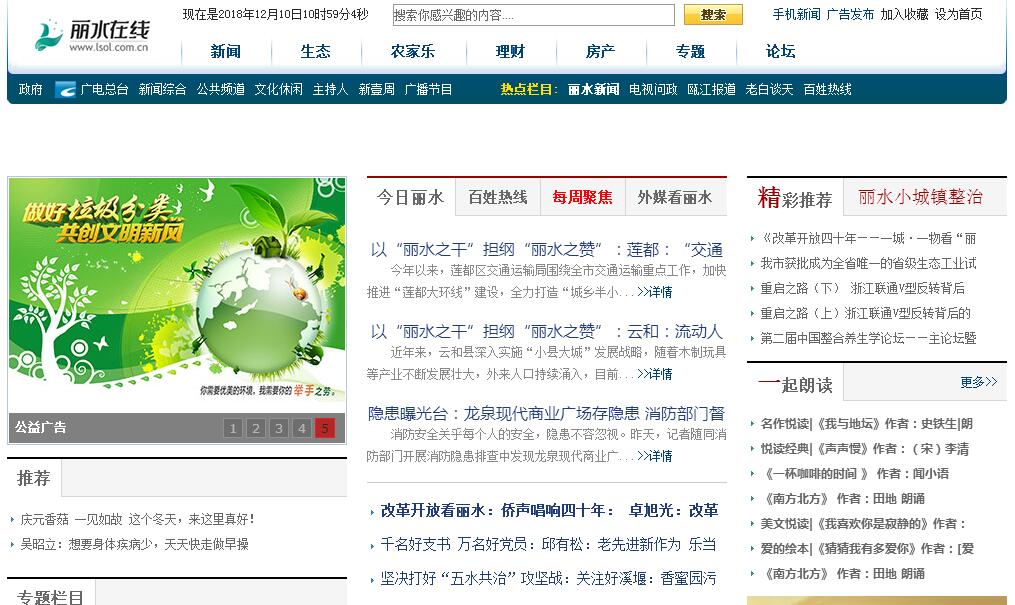
Task: Focus the search input box
Action: click(532, 15)
